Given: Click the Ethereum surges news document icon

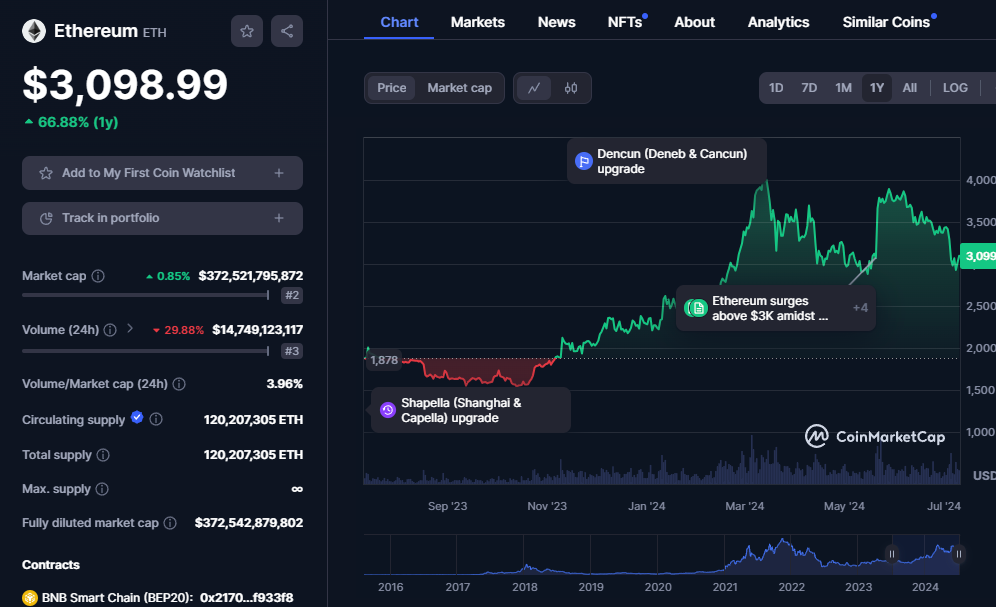Looking at the screenshot, I should point(699,308).
